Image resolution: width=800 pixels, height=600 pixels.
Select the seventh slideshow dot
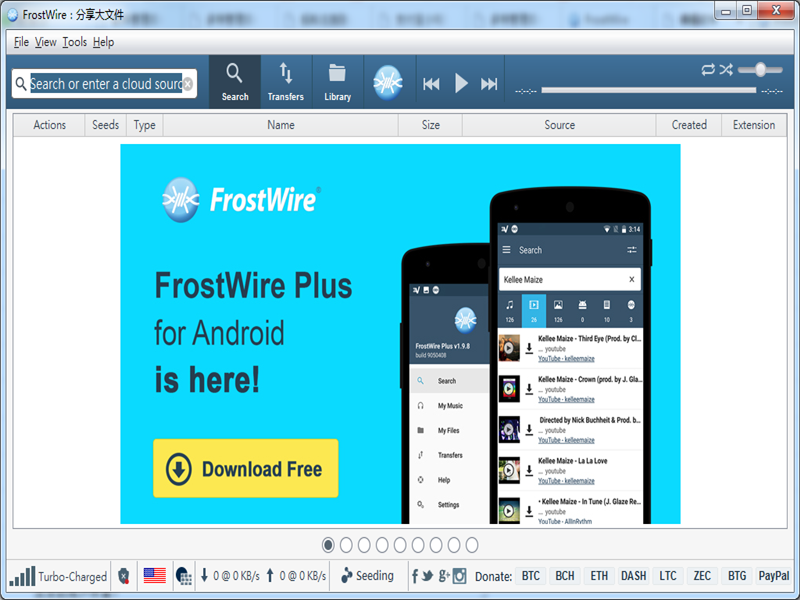point(436,545)
